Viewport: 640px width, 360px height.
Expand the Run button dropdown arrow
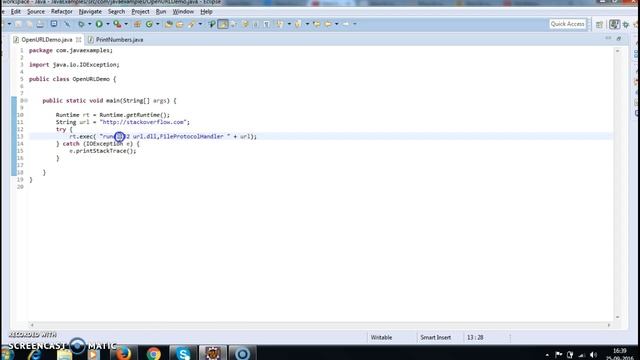tap(108, 24)
